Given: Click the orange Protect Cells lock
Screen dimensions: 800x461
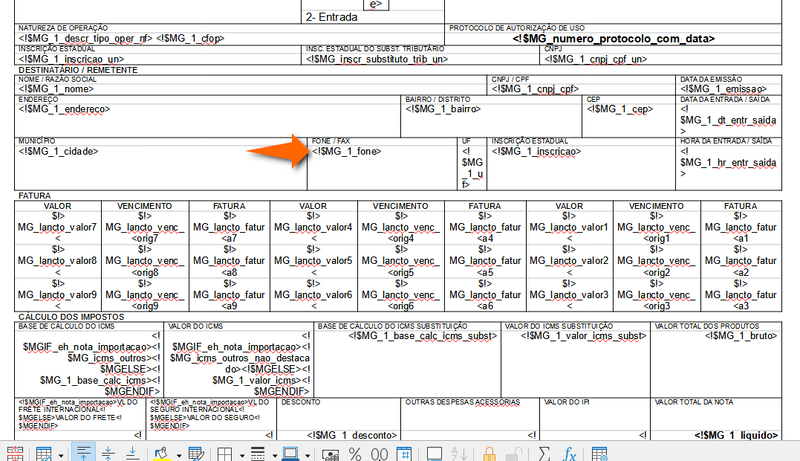Looking at the screenshot, I should click(489, 454).
